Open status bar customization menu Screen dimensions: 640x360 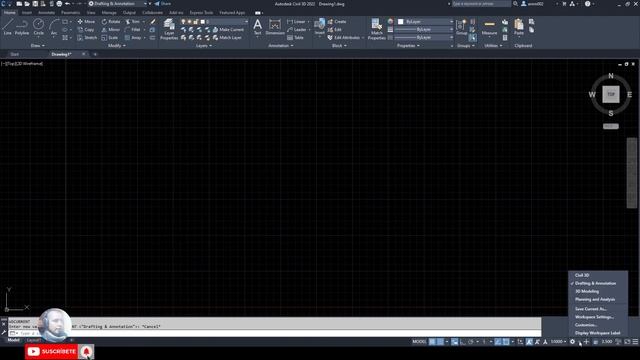[635, 342]
